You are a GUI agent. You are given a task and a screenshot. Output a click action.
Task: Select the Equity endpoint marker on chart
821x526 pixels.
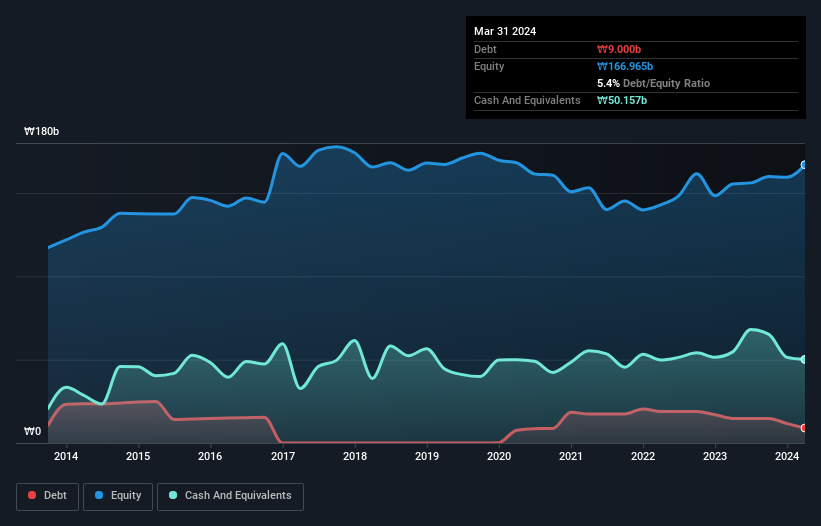point(804,165)
